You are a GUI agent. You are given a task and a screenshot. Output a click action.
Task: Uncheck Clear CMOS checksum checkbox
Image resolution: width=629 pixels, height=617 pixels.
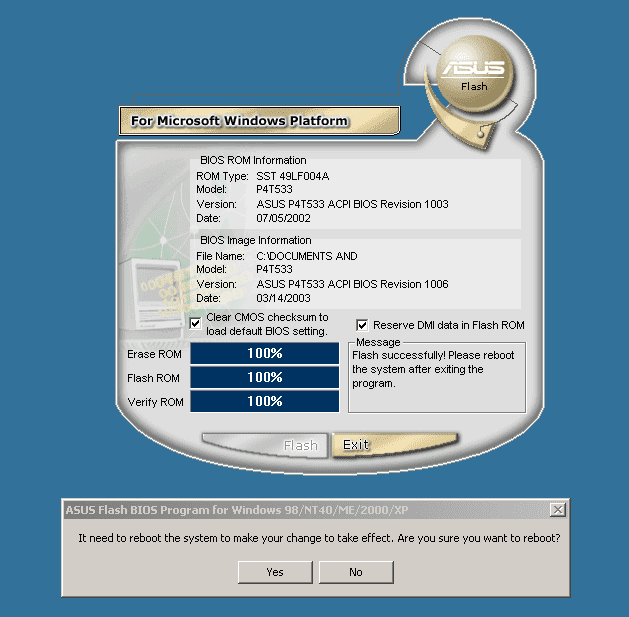pyautogui.click(x=195, y=323)
